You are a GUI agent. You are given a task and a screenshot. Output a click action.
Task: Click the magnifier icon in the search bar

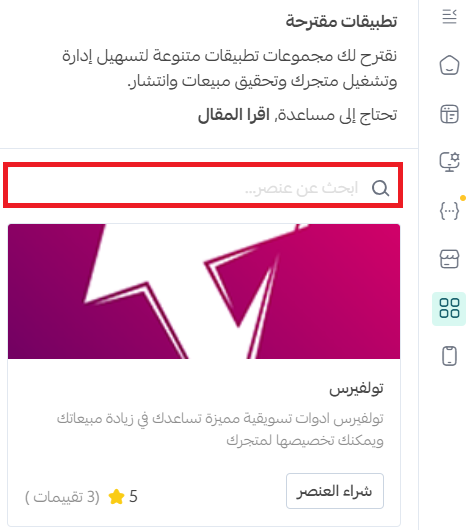click(380, 188)
